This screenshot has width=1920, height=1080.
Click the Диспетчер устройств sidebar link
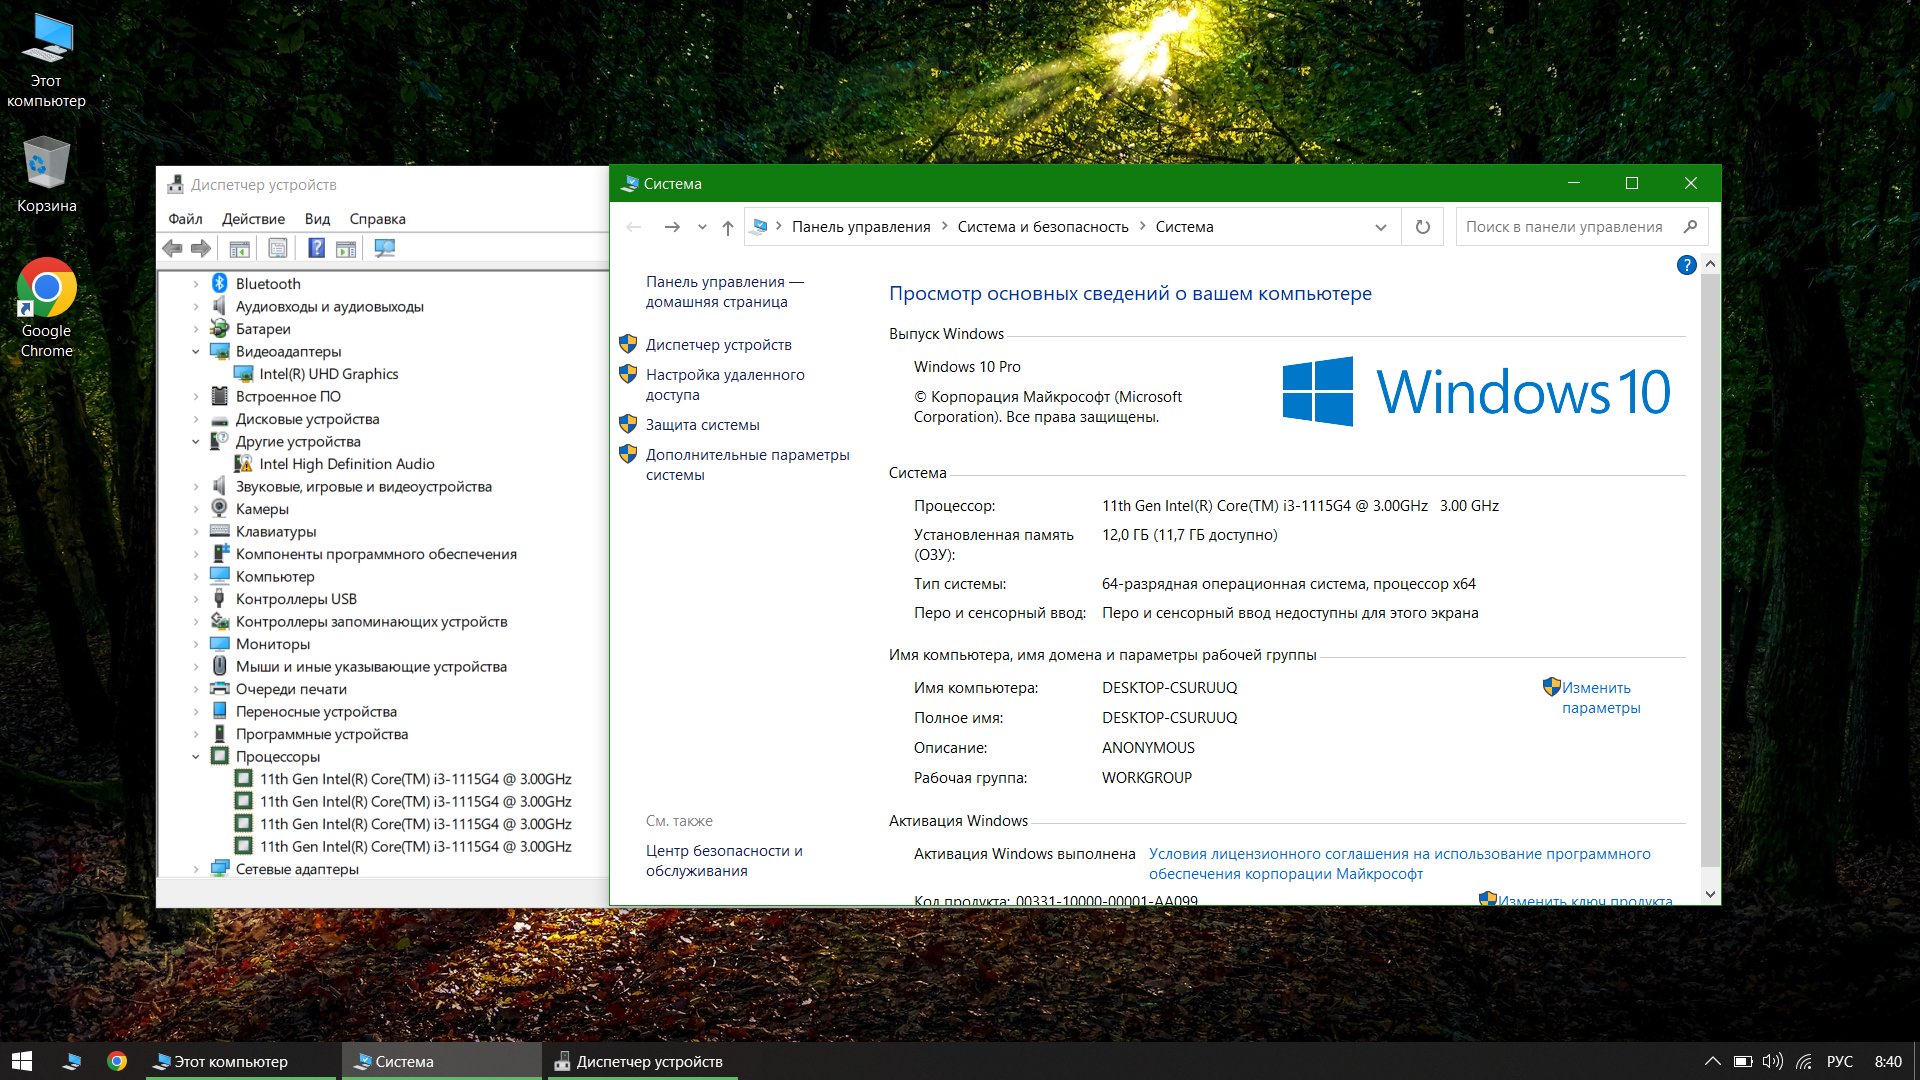(718, 345)
